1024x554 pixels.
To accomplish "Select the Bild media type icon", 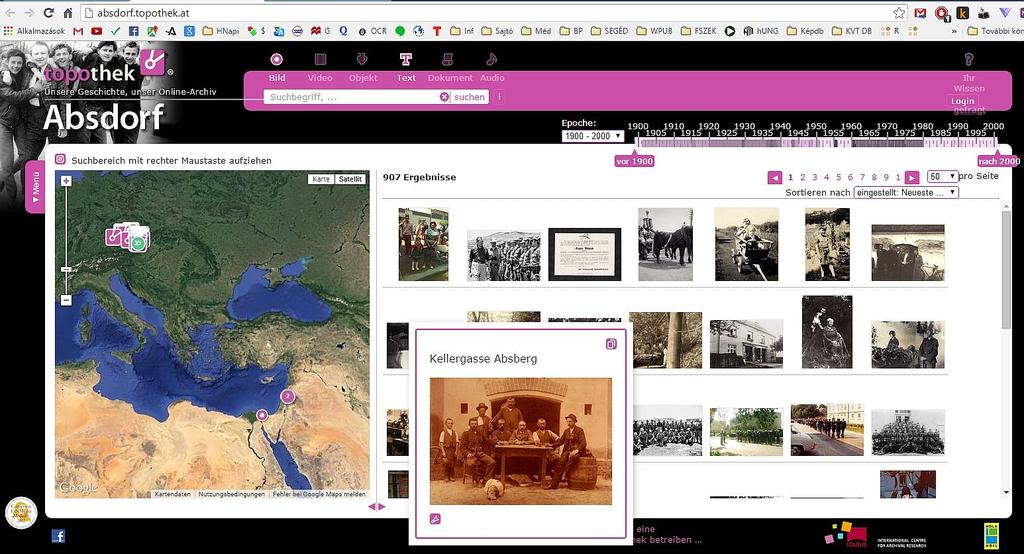I will click(x=277, y=59).
